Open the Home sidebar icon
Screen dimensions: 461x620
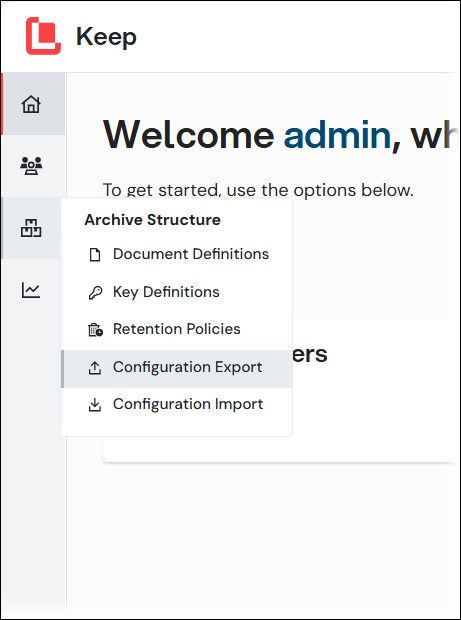(x=31, y=104)
